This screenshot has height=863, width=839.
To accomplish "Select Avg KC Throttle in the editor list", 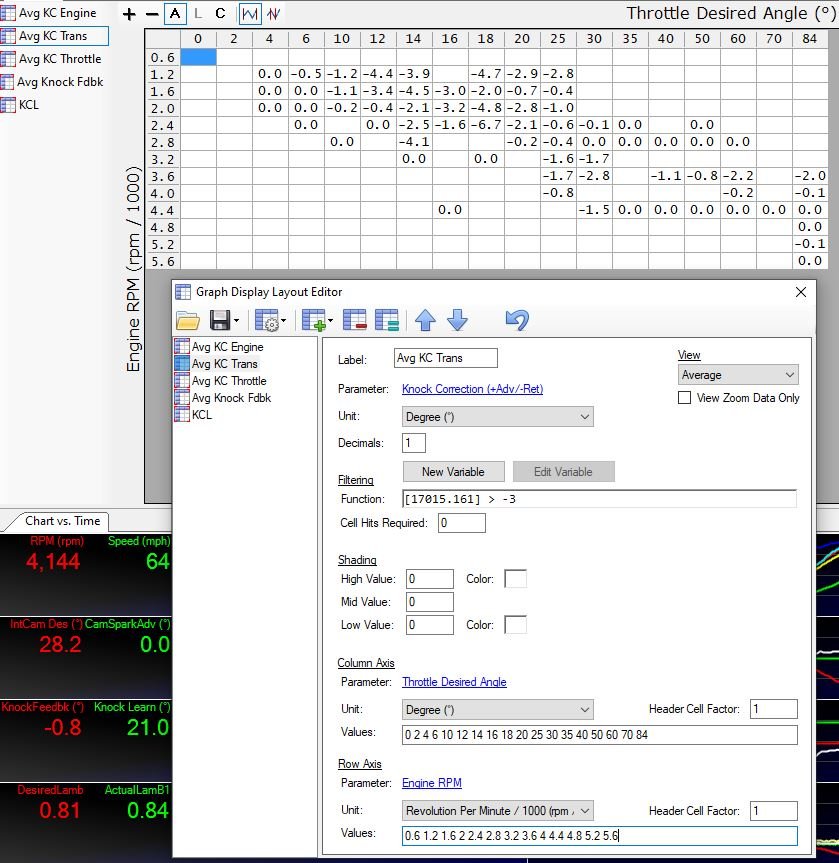I will 221,381.
